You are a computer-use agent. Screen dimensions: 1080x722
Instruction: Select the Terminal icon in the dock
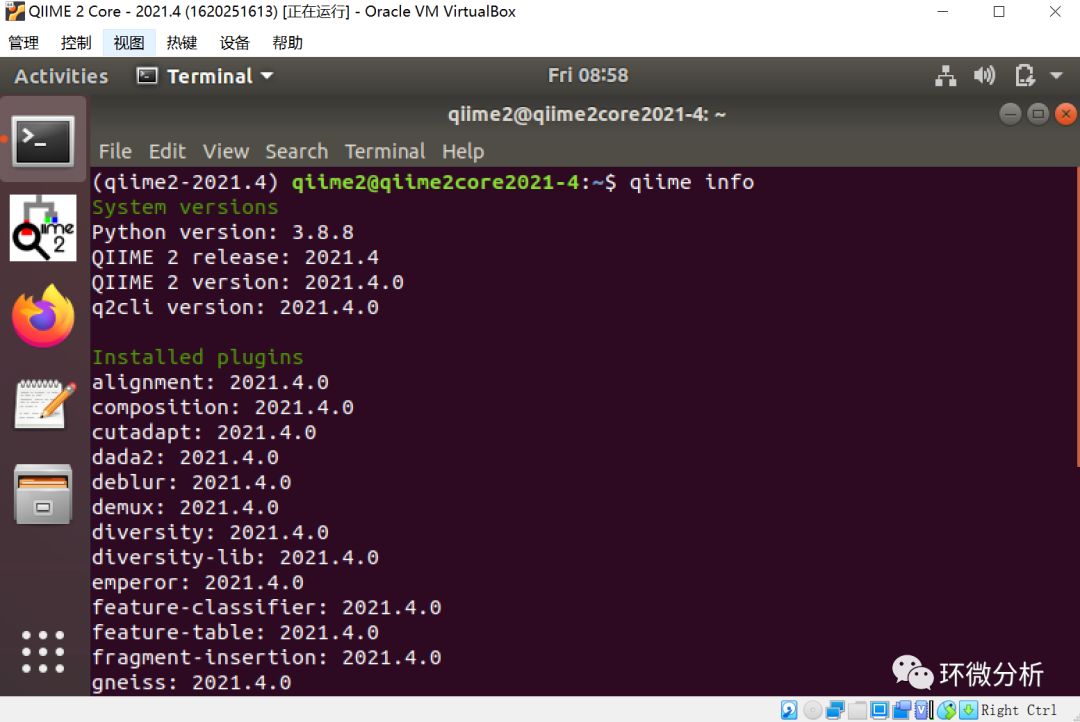[43, 140]
